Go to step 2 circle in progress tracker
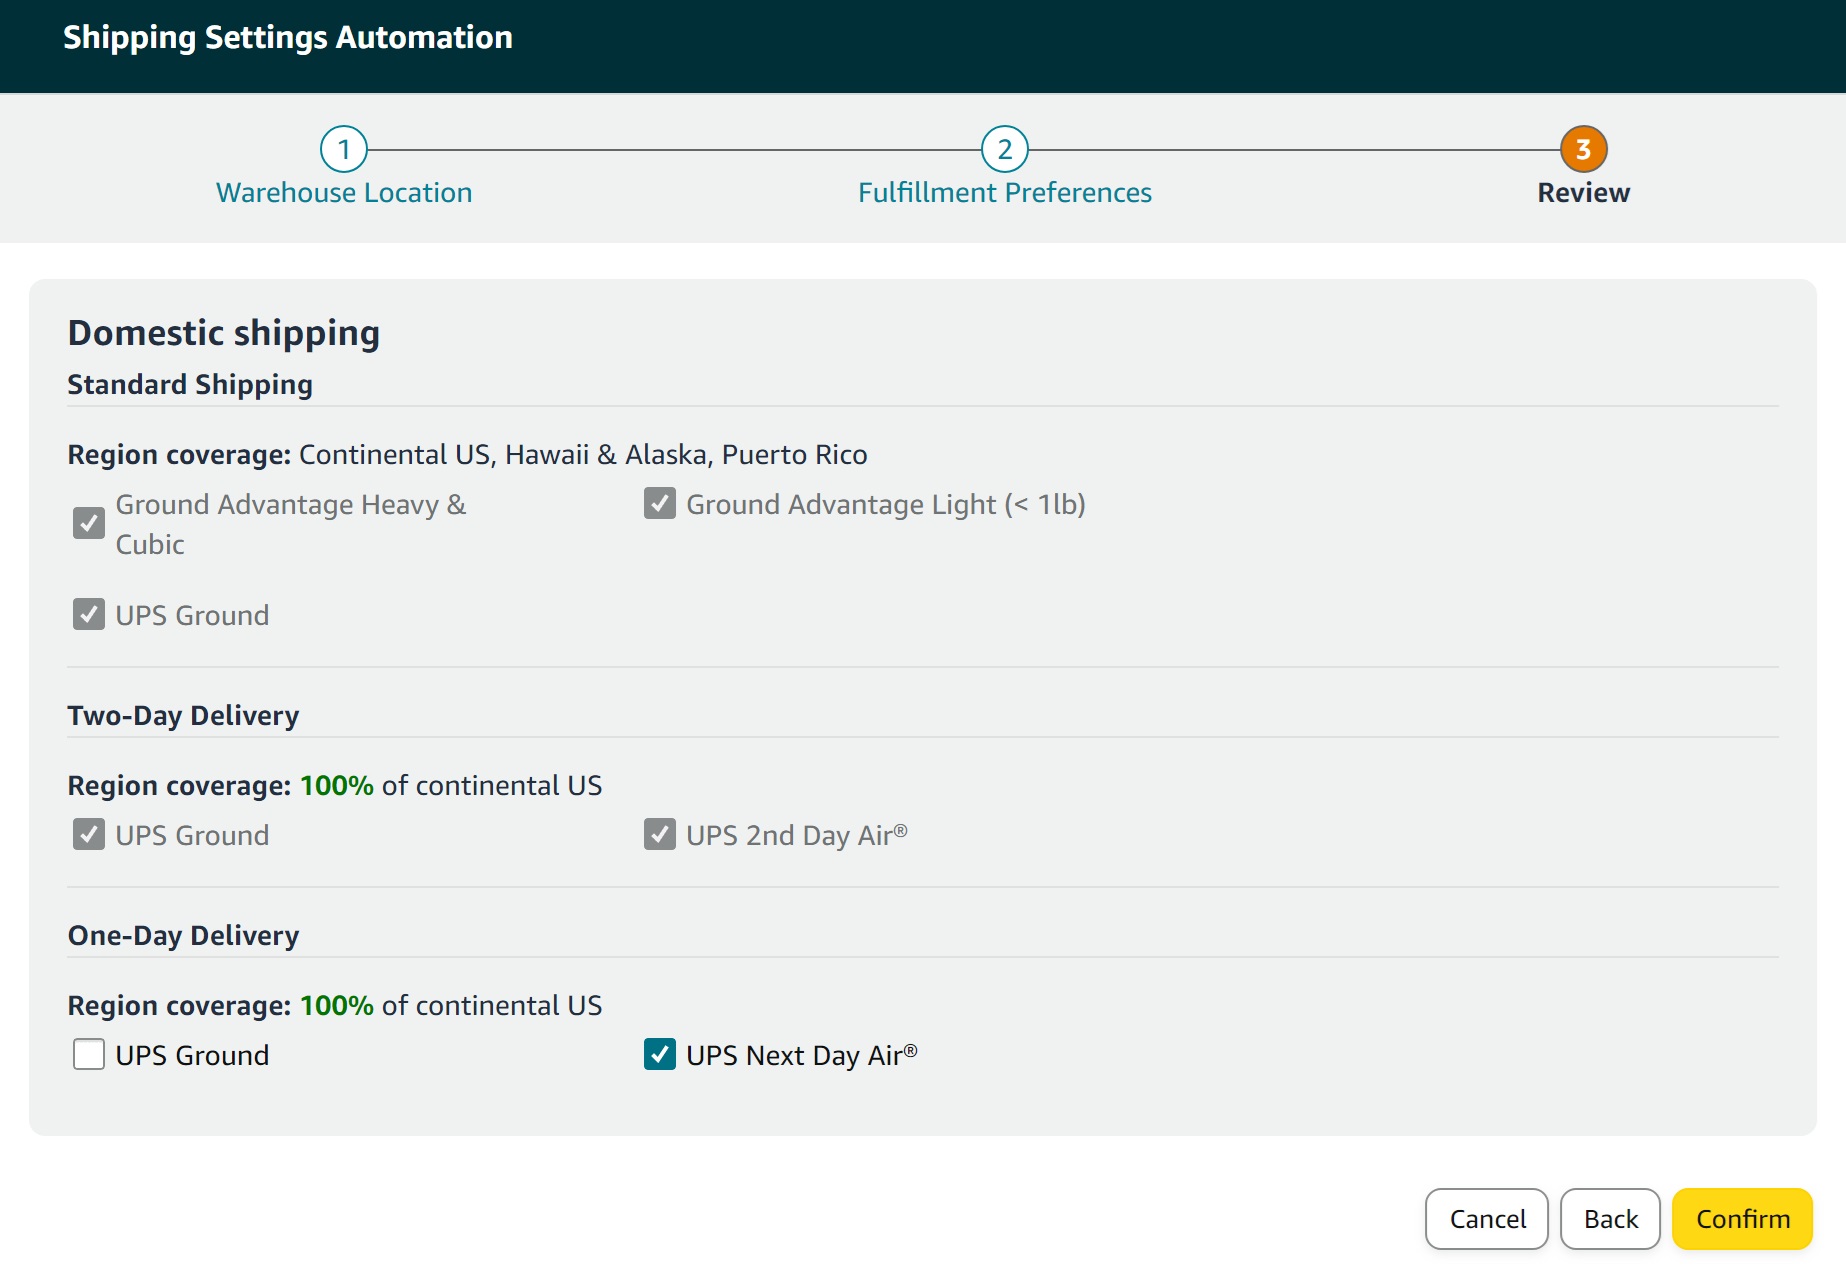The image size is (1846, 1284). (x=1005, y=150)
